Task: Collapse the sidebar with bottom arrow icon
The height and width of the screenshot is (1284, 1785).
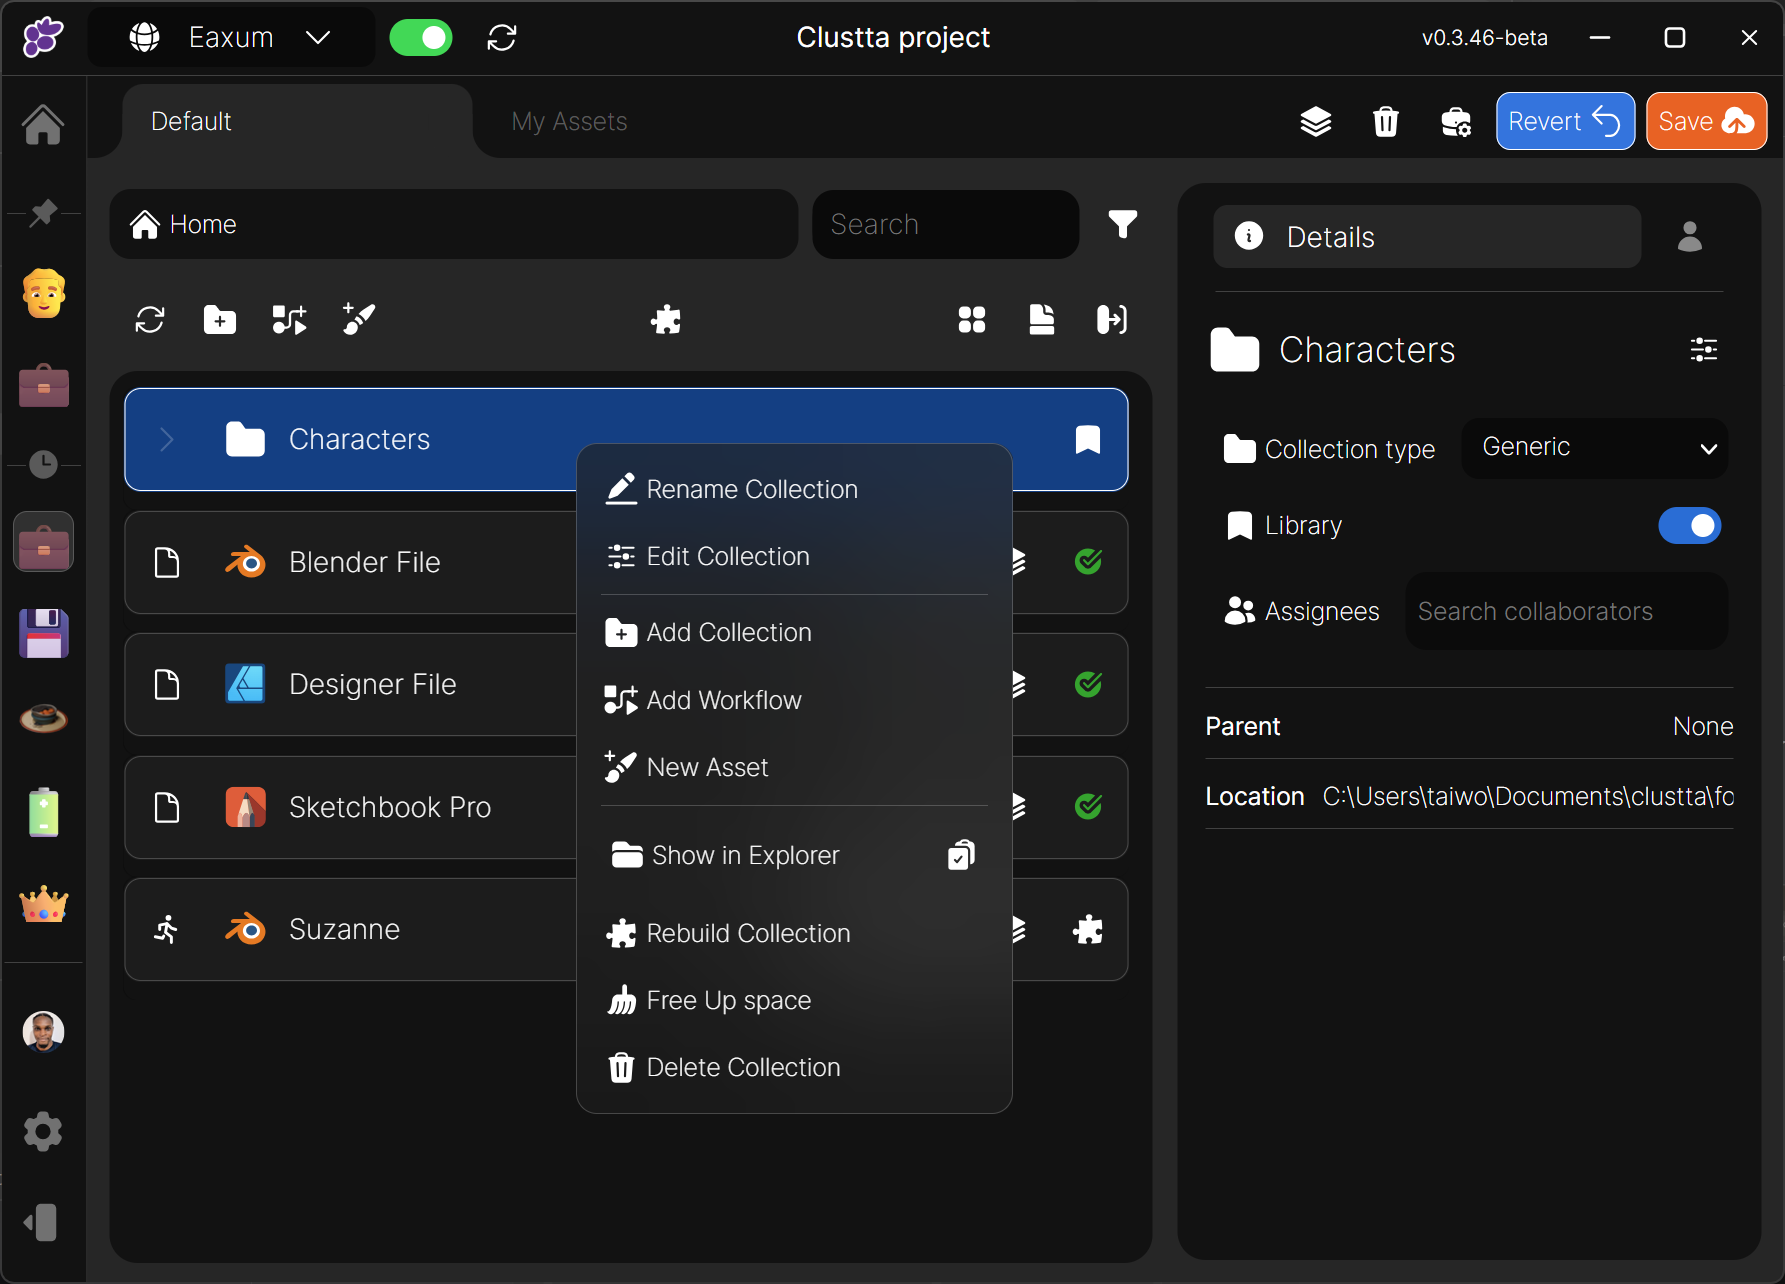Action: click(x=41, y=1222)
